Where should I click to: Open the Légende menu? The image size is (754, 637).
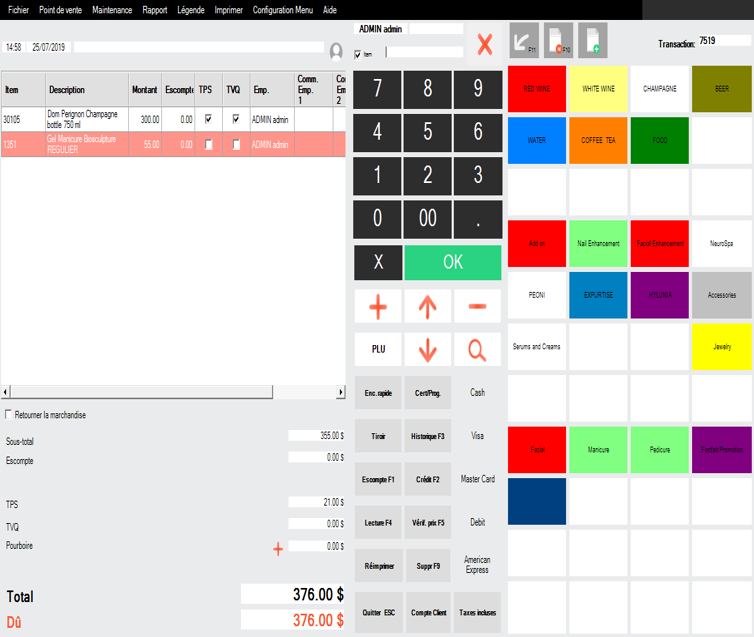coord(190,10)
